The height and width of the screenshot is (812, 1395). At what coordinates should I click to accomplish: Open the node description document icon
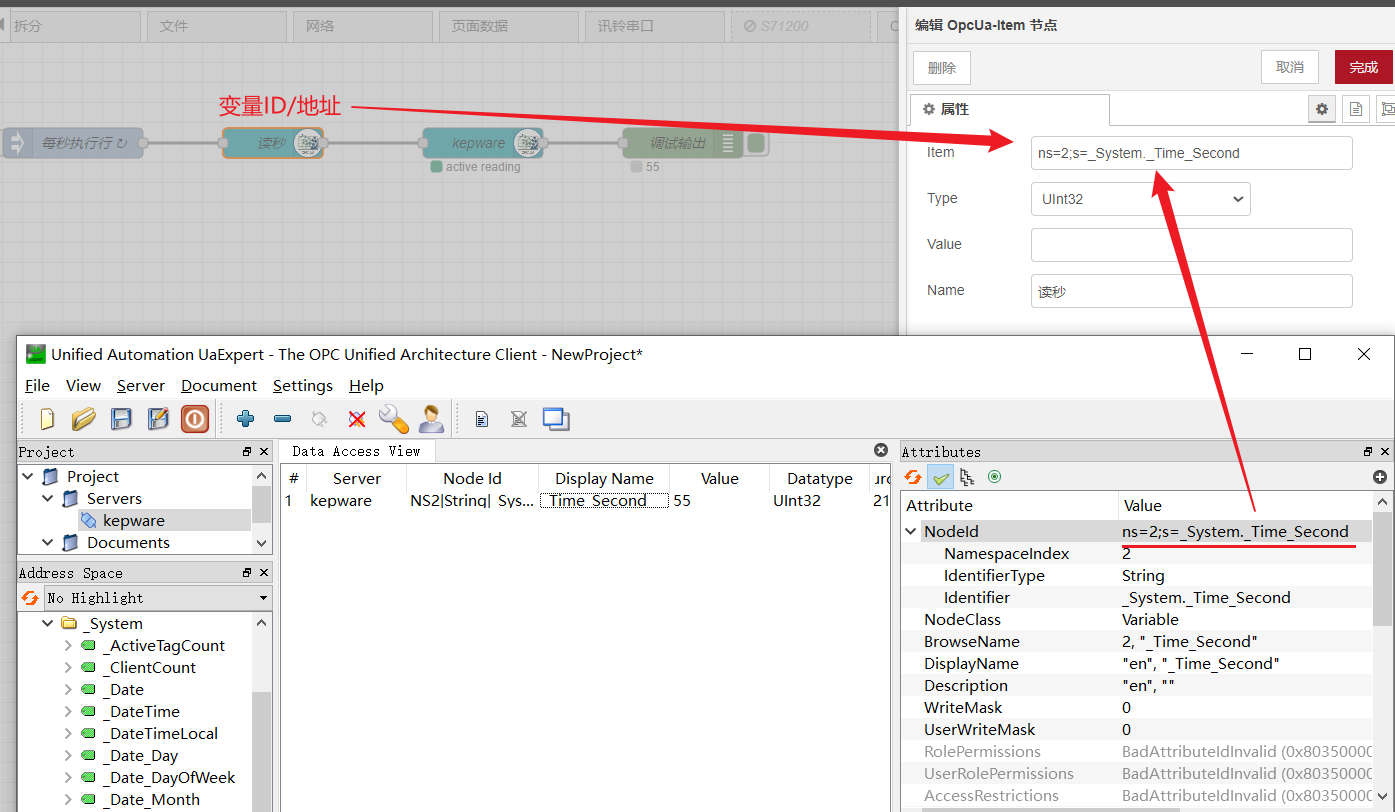coord(1355,109)
